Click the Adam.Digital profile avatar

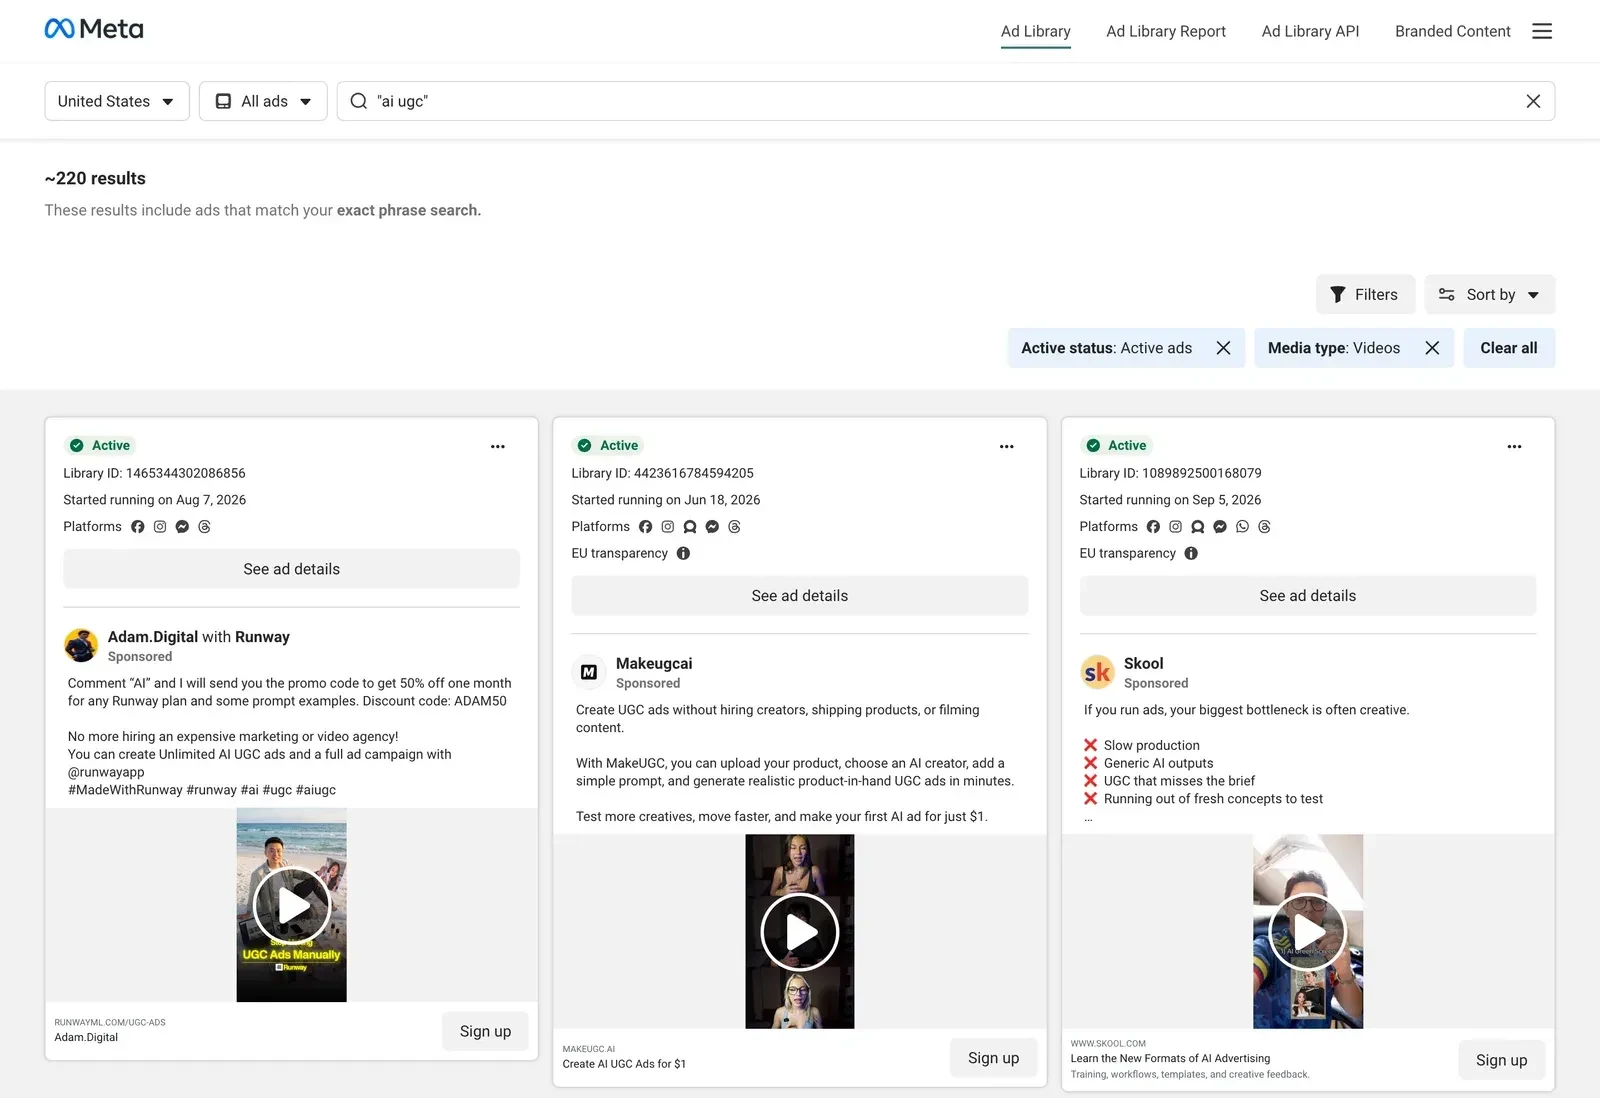coord(81,645)
